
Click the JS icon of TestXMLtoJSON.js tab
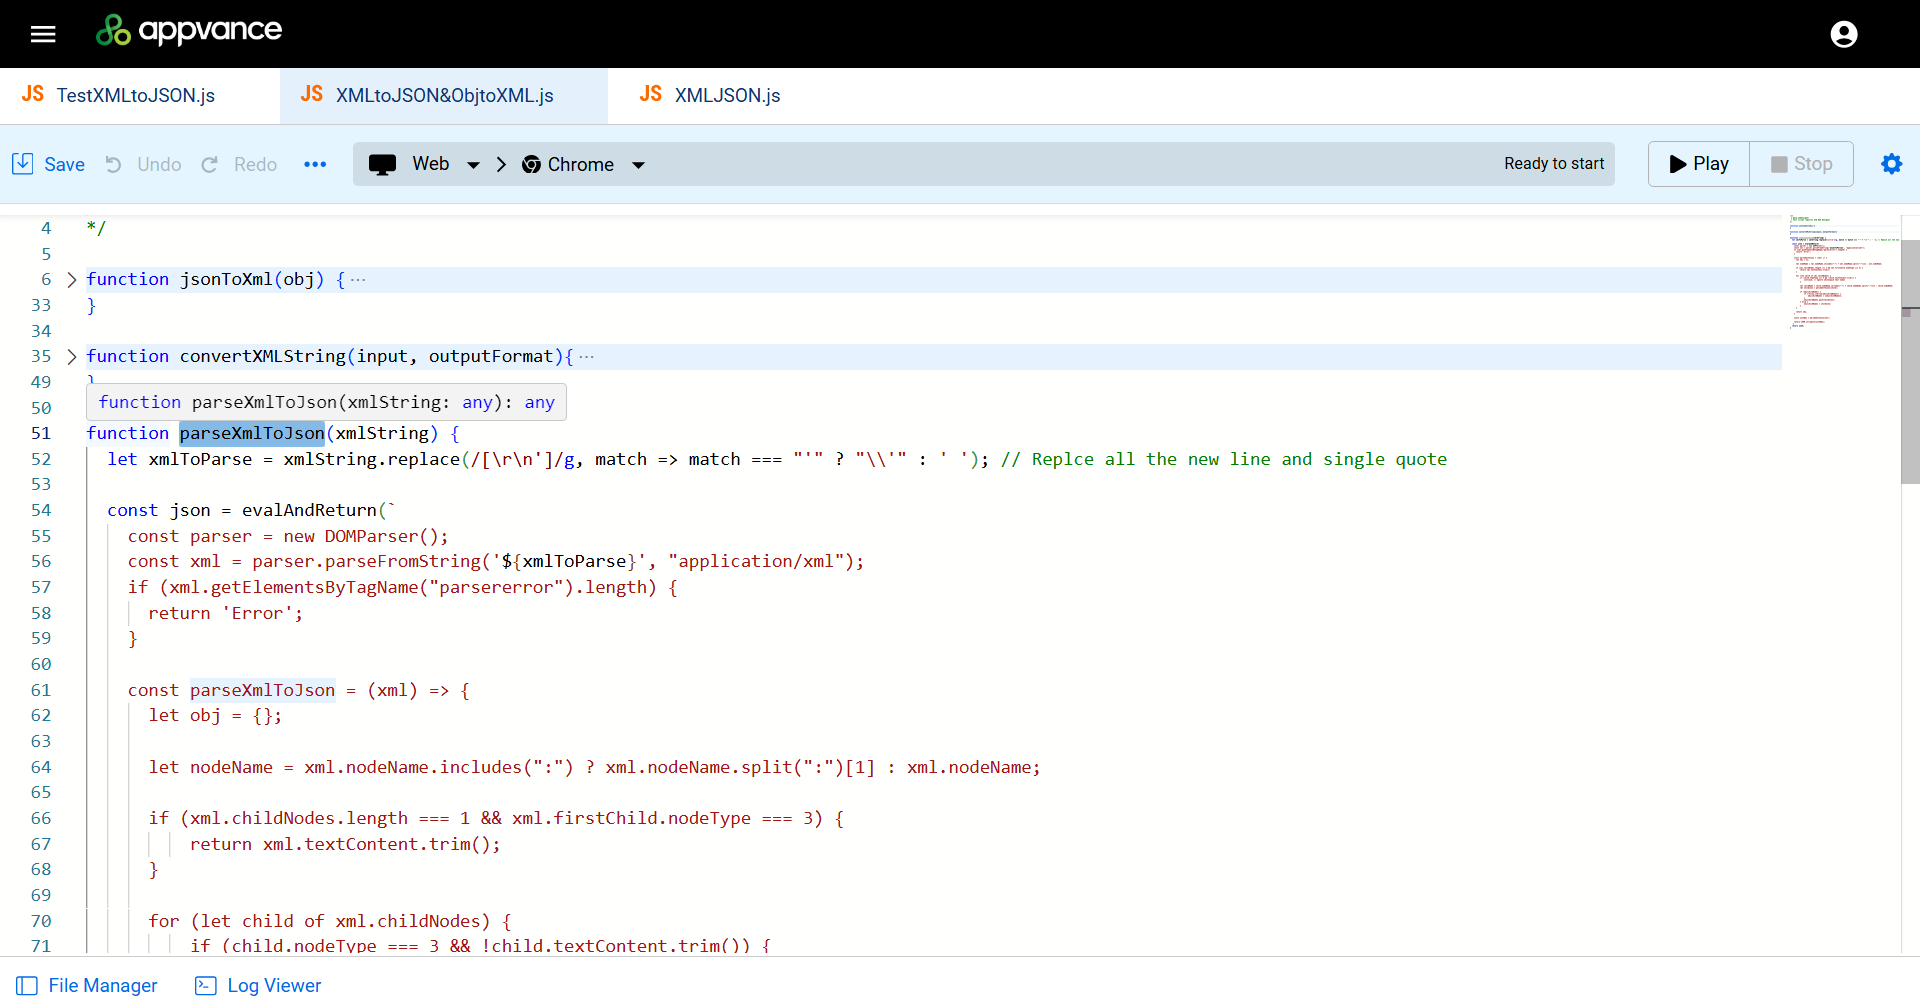point(33,94)
